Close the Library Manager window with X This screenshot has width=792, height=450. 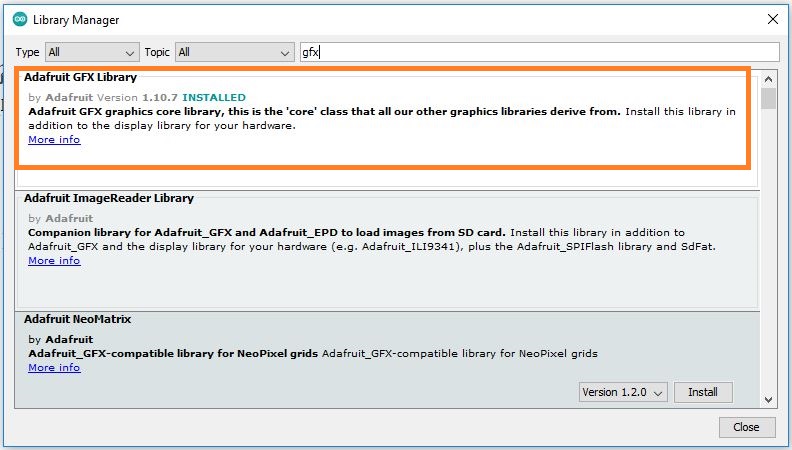(x=771, y=19)
